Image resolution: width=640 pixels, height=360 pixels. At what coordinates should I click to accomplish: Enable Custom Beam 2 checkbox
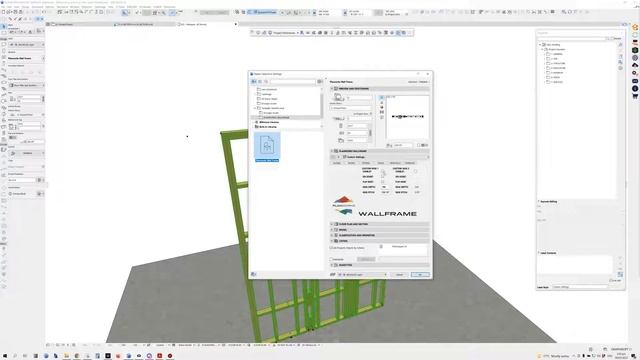(x=416, y=171)
